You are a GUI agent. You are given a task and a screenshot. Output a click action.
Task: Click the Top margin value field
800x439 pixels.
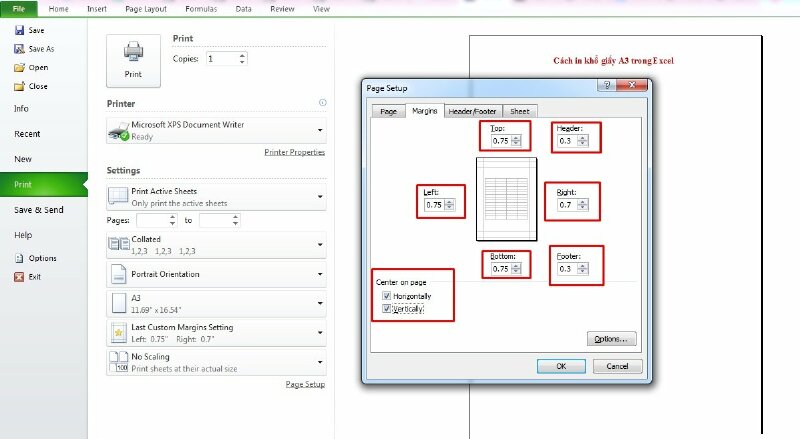pos(501,141)
